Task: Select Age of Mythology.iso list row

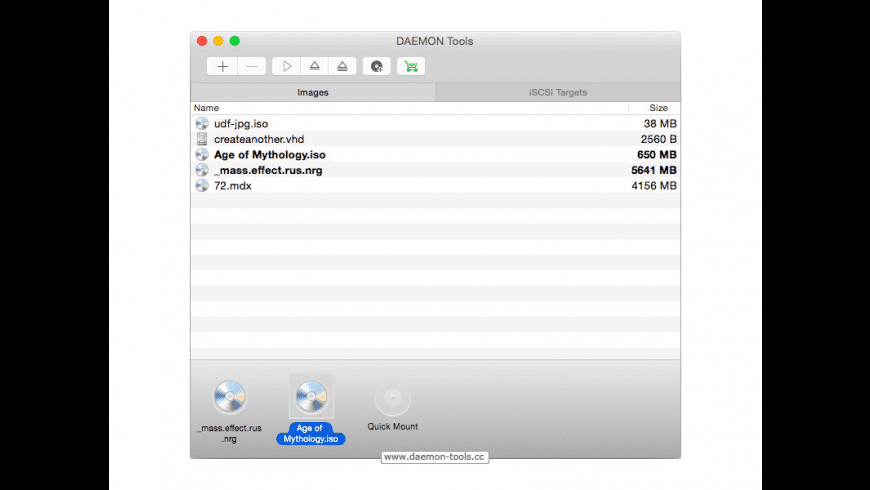Action: [x=436, y=154]
